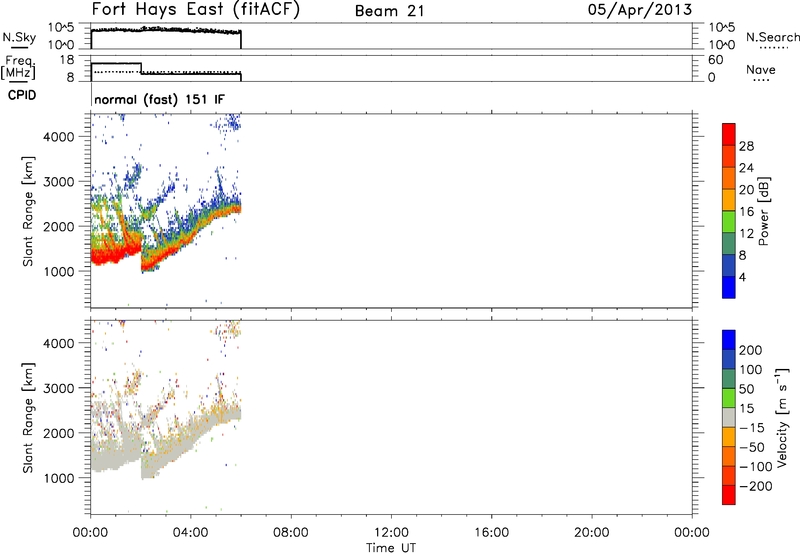Screen dimensions: 800x554
Task: Click the date '05/Apr/2013'
Action: pyautogui.click(x=640, y=10)
